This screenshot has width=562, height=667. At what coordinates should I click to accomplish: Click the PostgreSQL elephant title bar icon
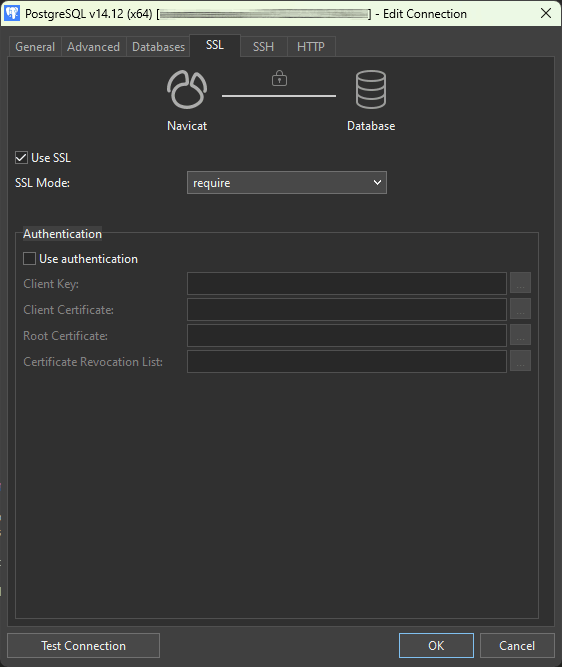click(12, 14)
